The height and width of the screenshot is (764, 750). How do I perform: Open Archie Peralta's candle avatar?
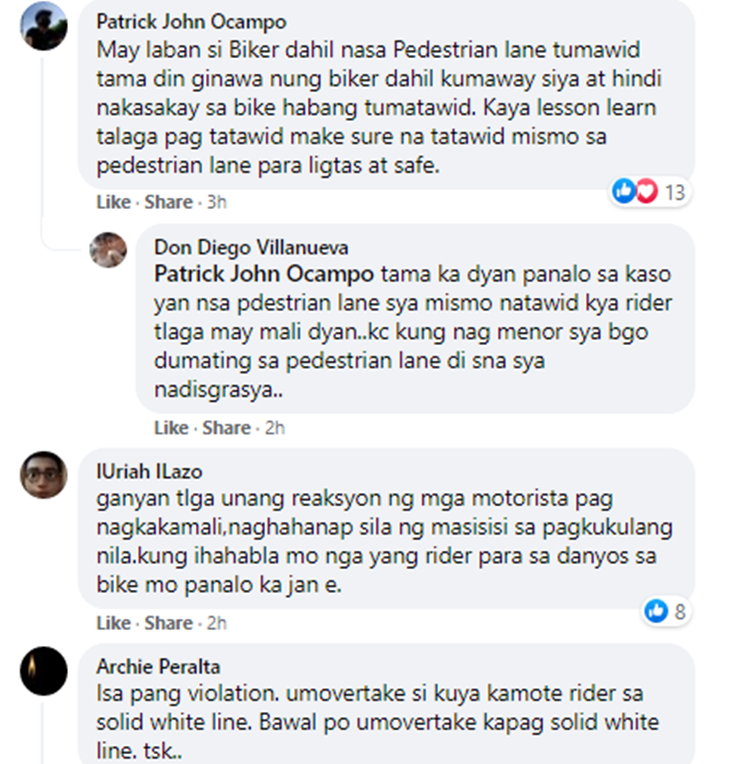(x=44, y=671)
